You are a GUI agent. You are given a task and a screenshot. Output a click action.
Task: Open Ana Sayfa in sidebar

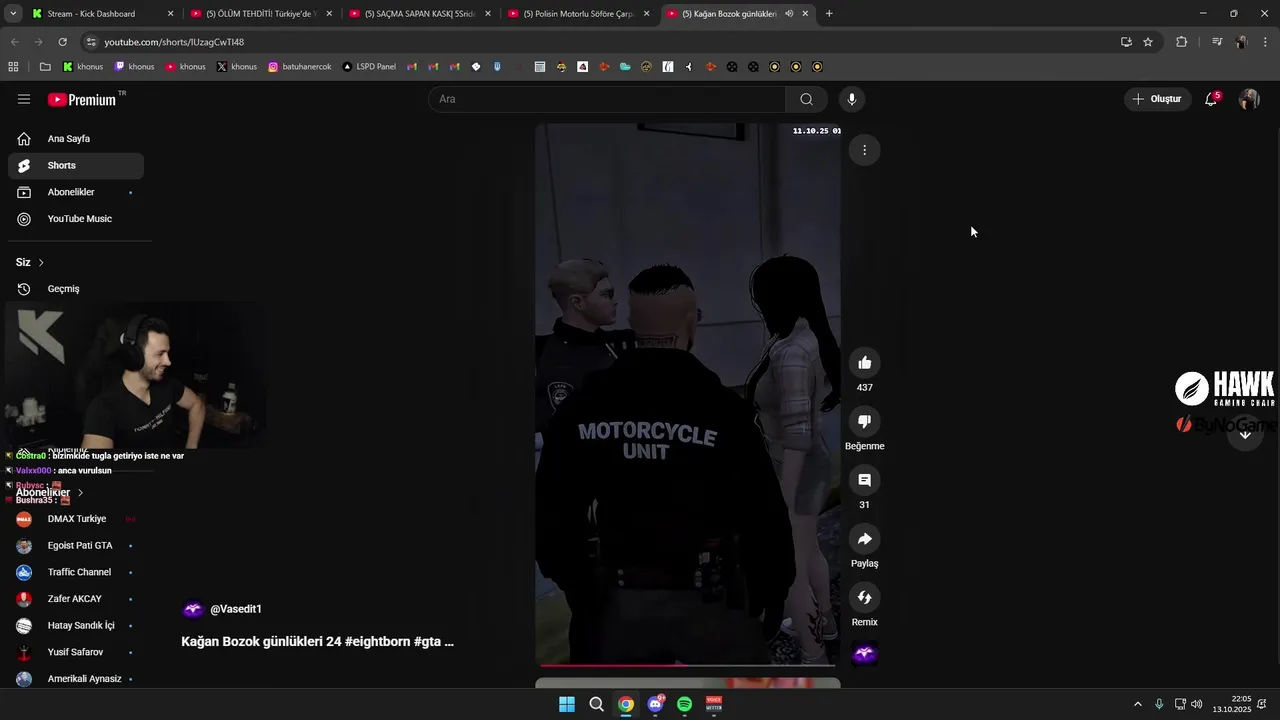point(76,139)
